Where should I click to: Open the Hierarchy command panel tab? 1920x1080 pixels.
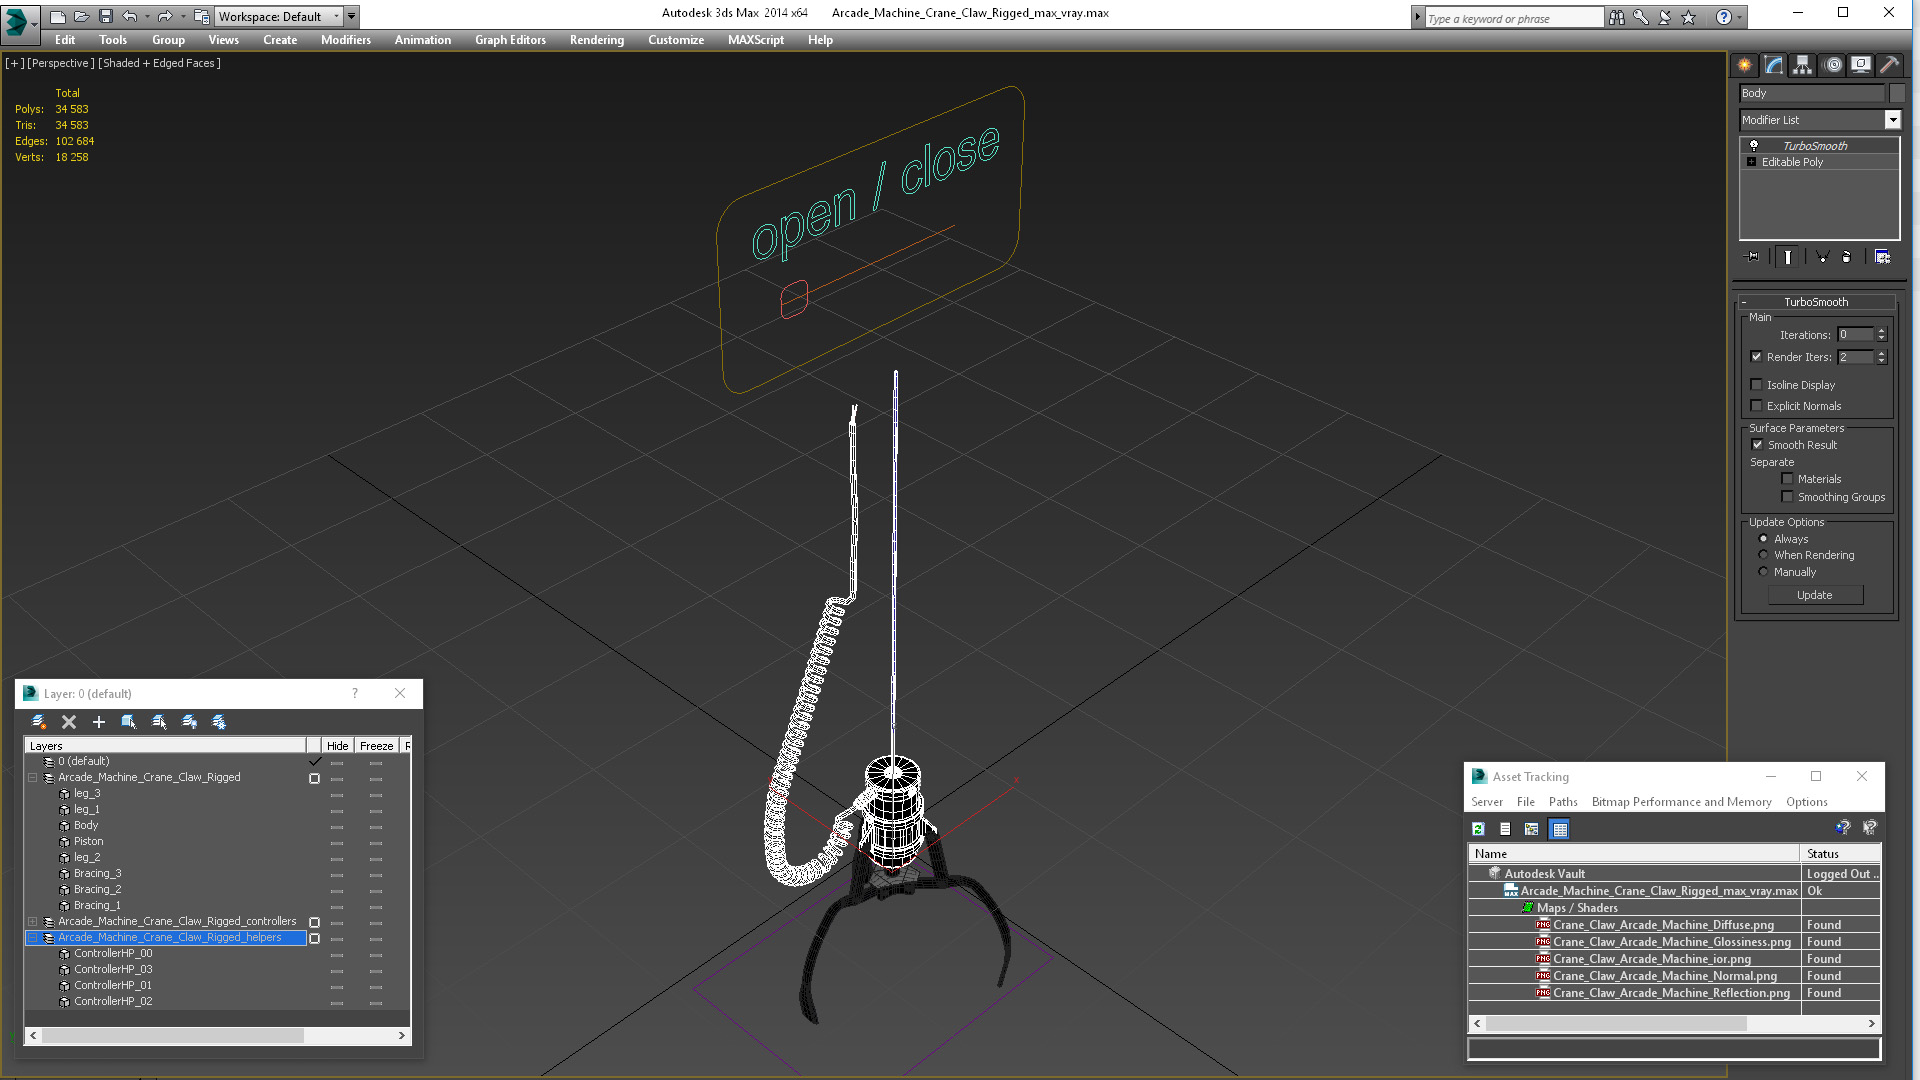[1802, 65]
